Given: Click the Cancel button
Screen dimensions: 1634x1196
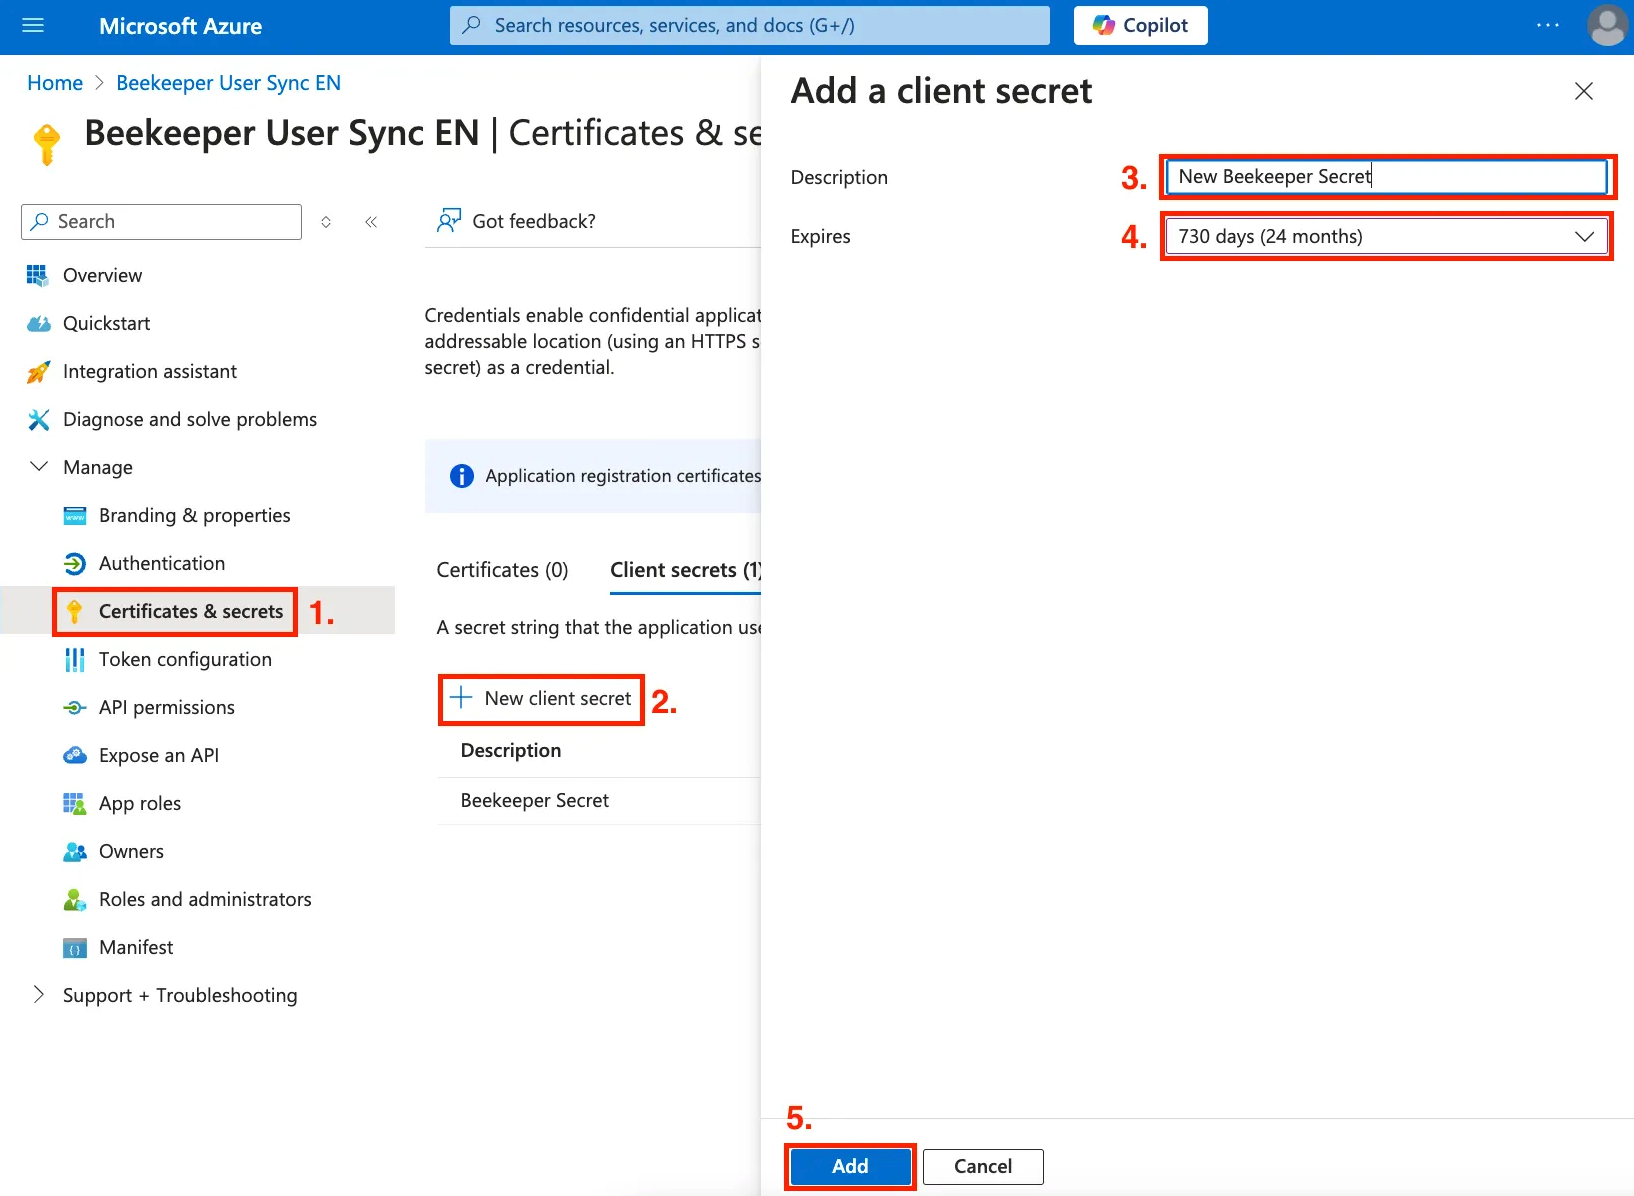Looking at the screenshot, I should coord(983,1167).
